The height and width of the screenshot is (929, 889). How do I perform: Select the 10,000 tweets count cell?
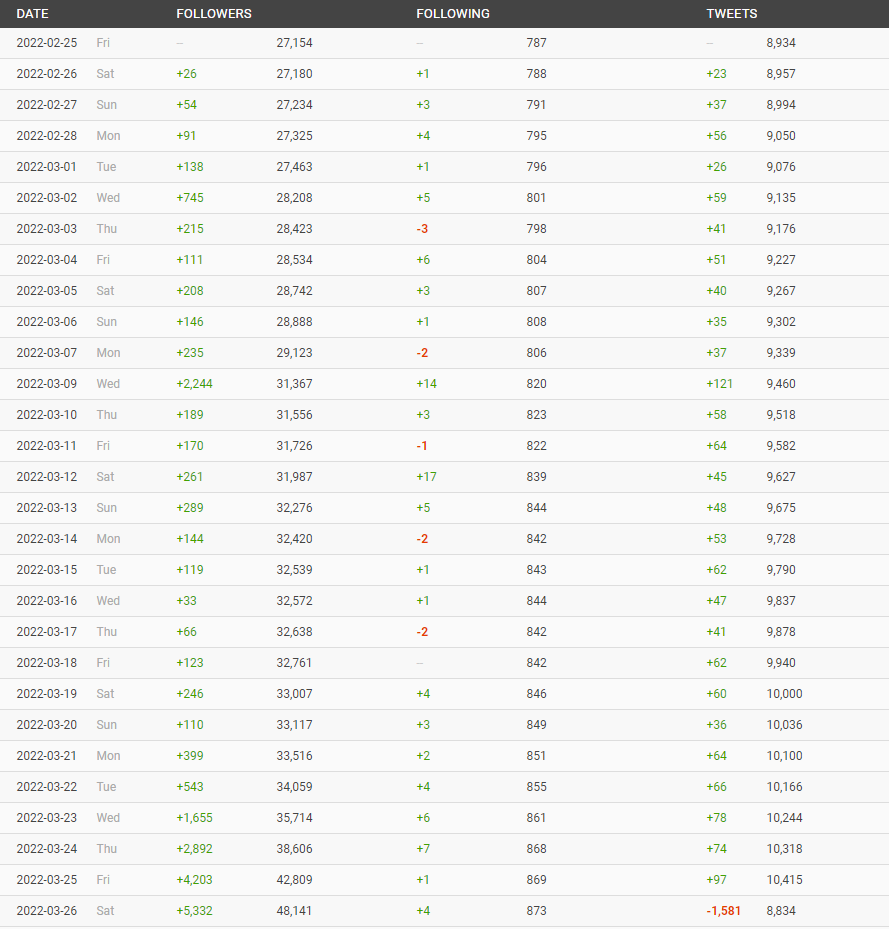784,694
